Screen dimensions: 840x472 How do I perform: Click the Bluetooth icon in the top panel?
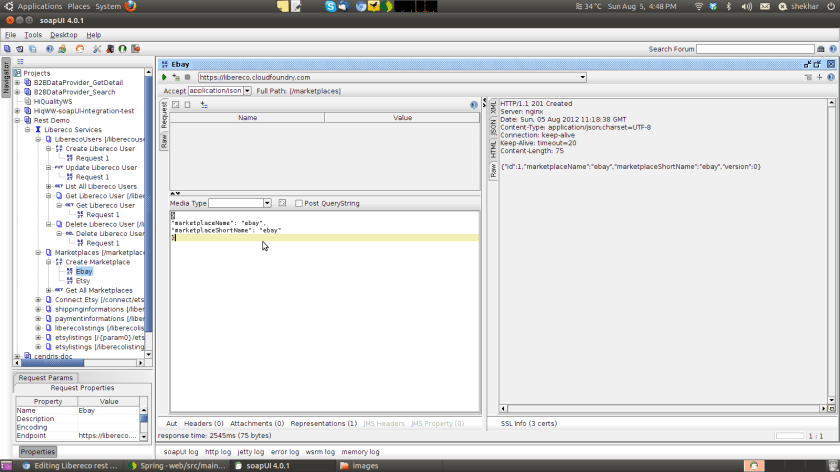click(729, 6)
